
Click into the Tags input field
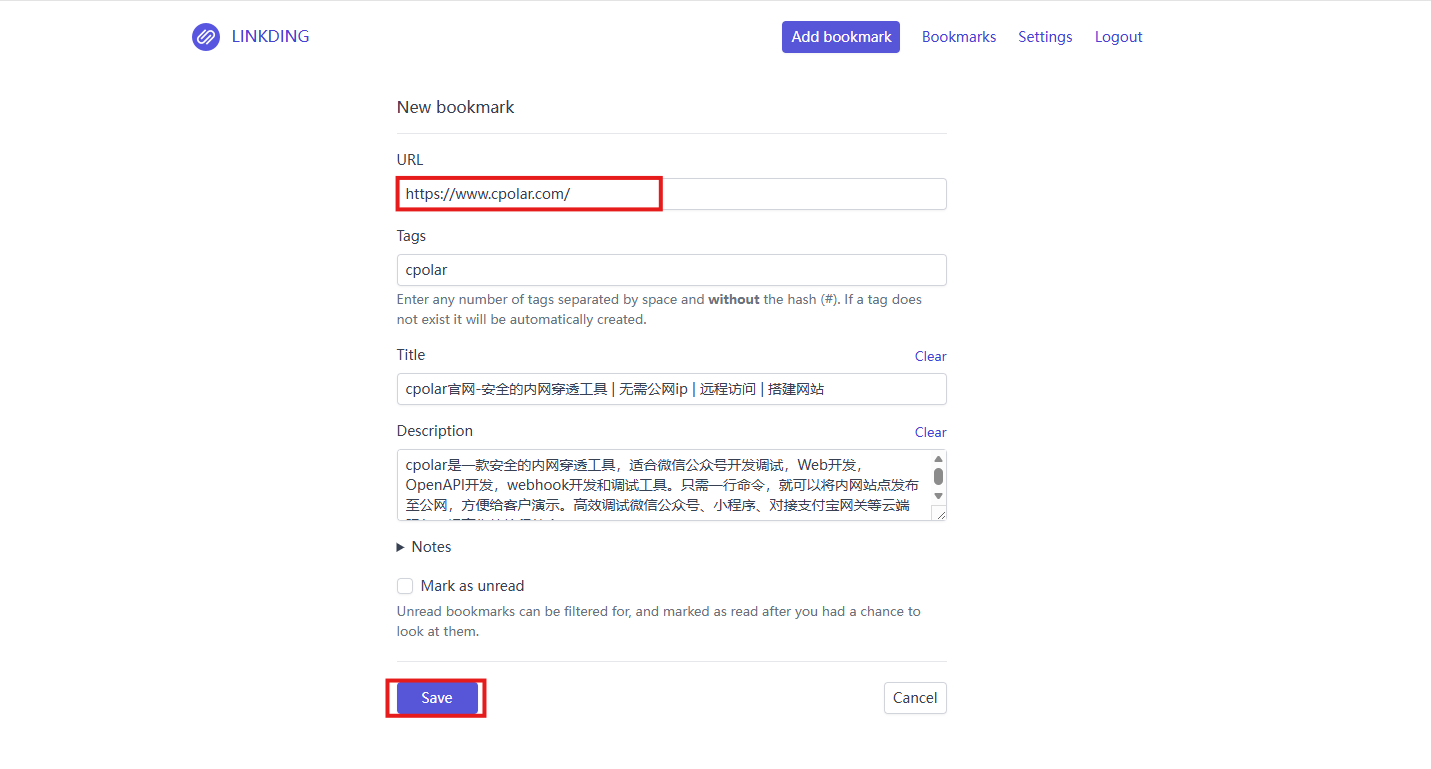(x=672, y=270)
